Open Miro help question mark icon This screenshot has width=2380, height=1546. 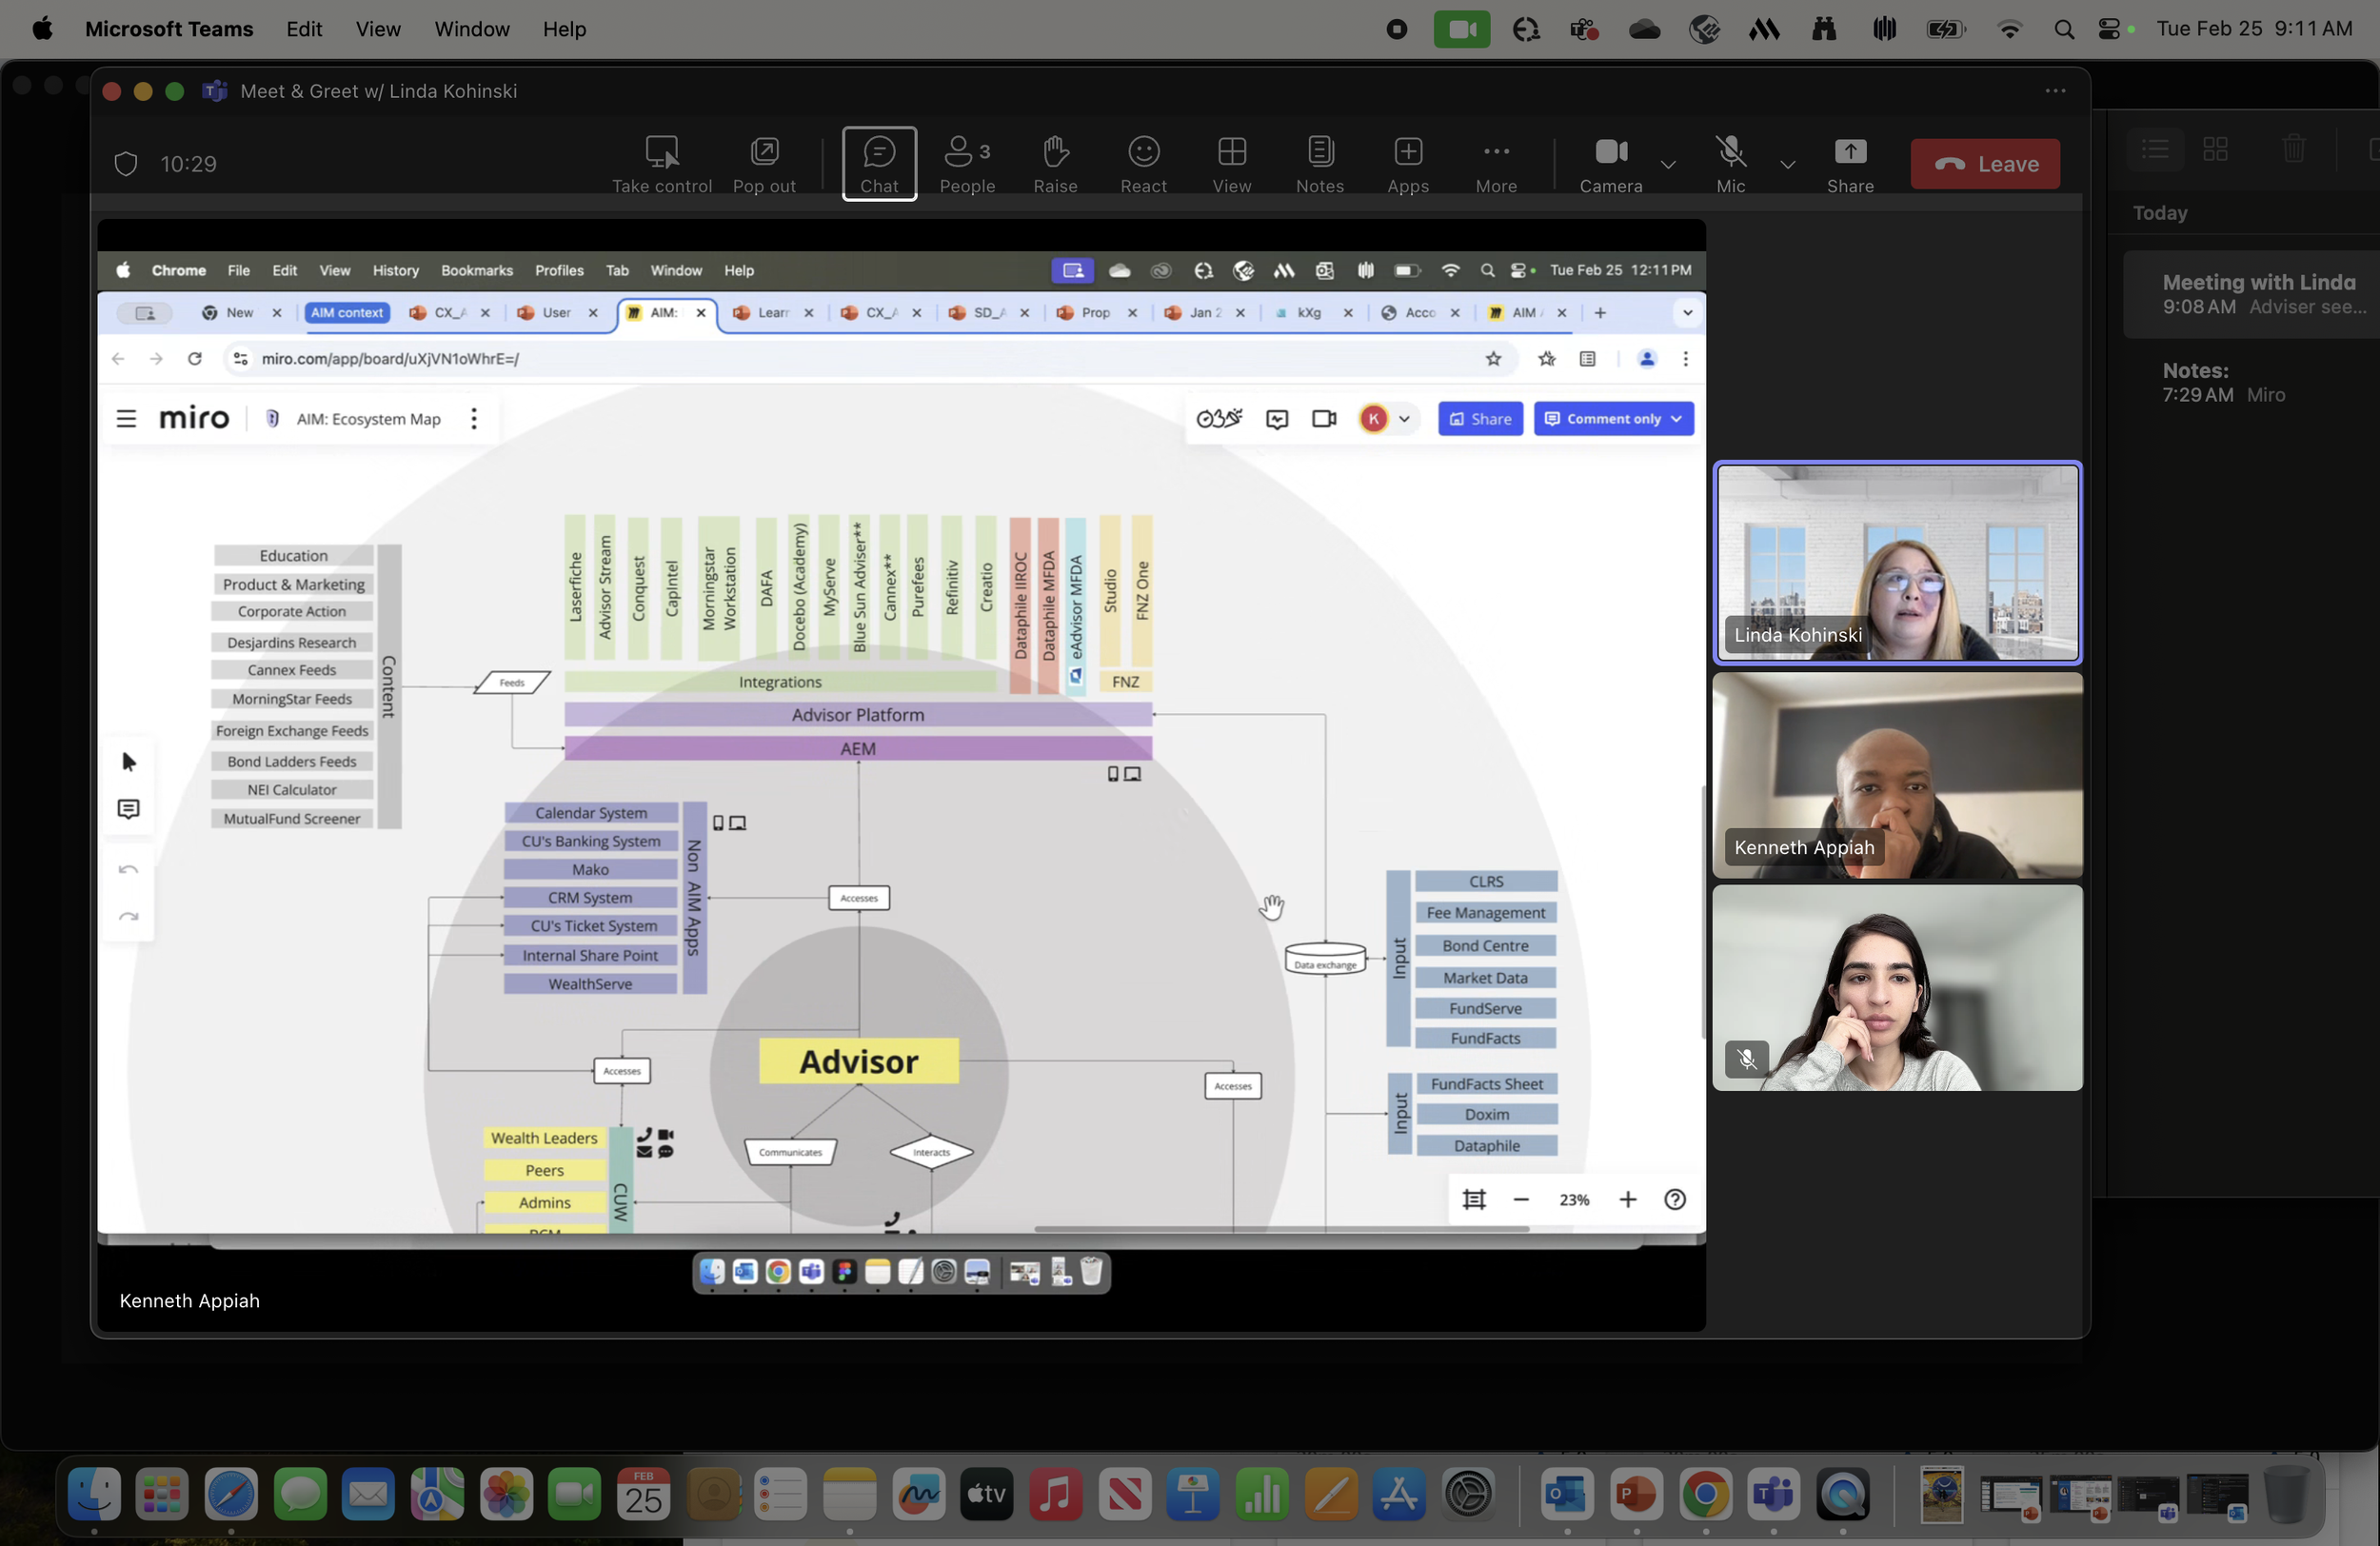point(1675,1199)
